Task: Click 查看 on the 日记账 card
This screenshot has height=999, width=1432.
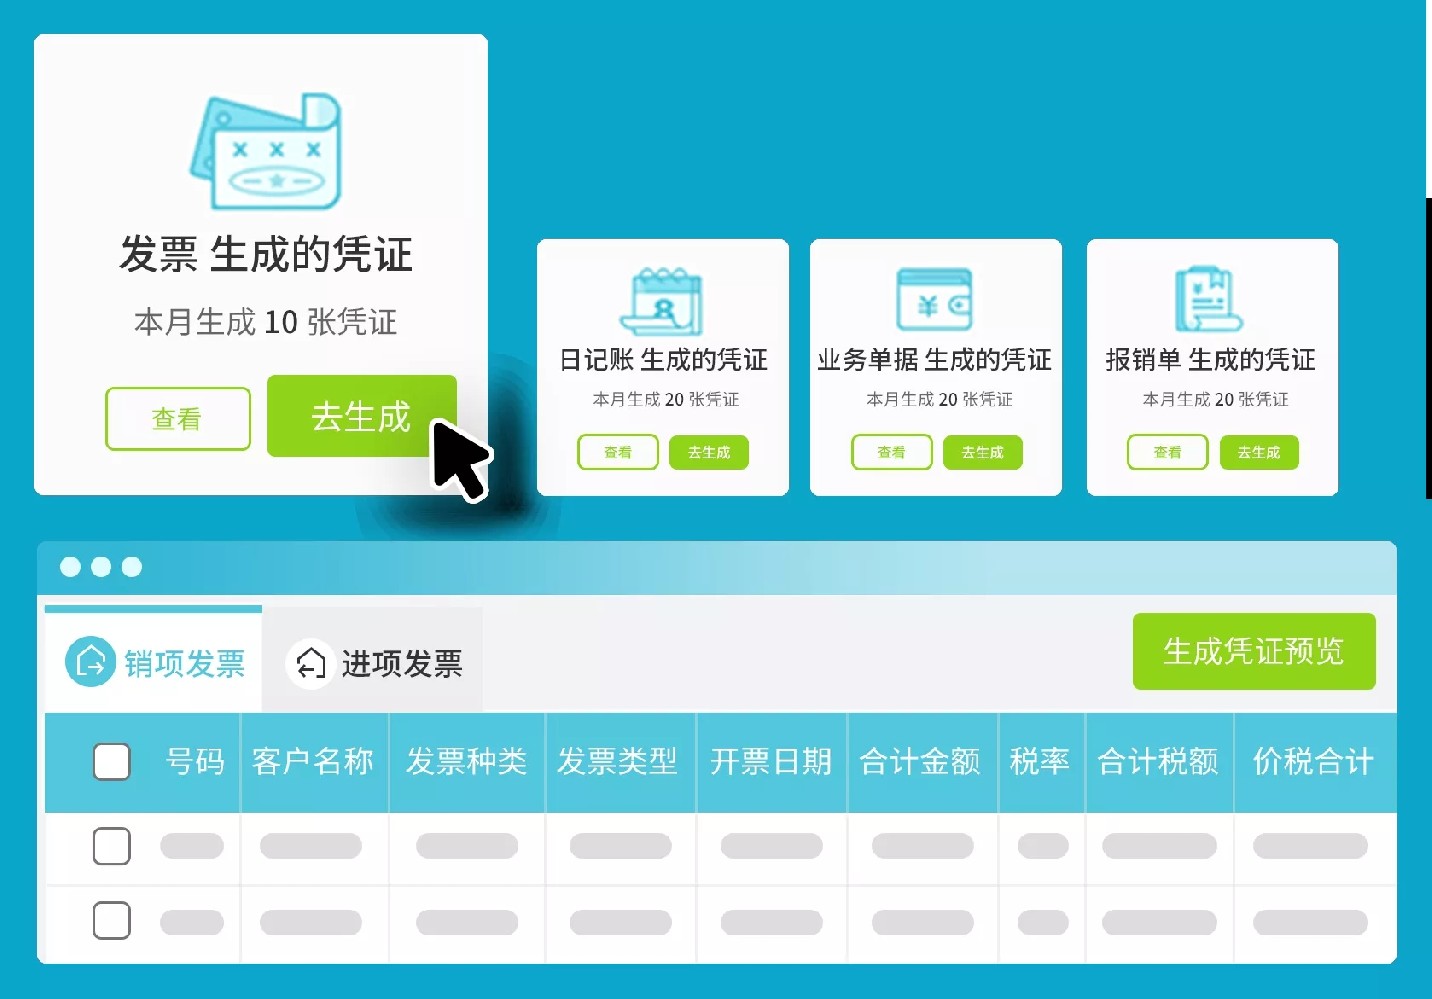Action: 617,452
